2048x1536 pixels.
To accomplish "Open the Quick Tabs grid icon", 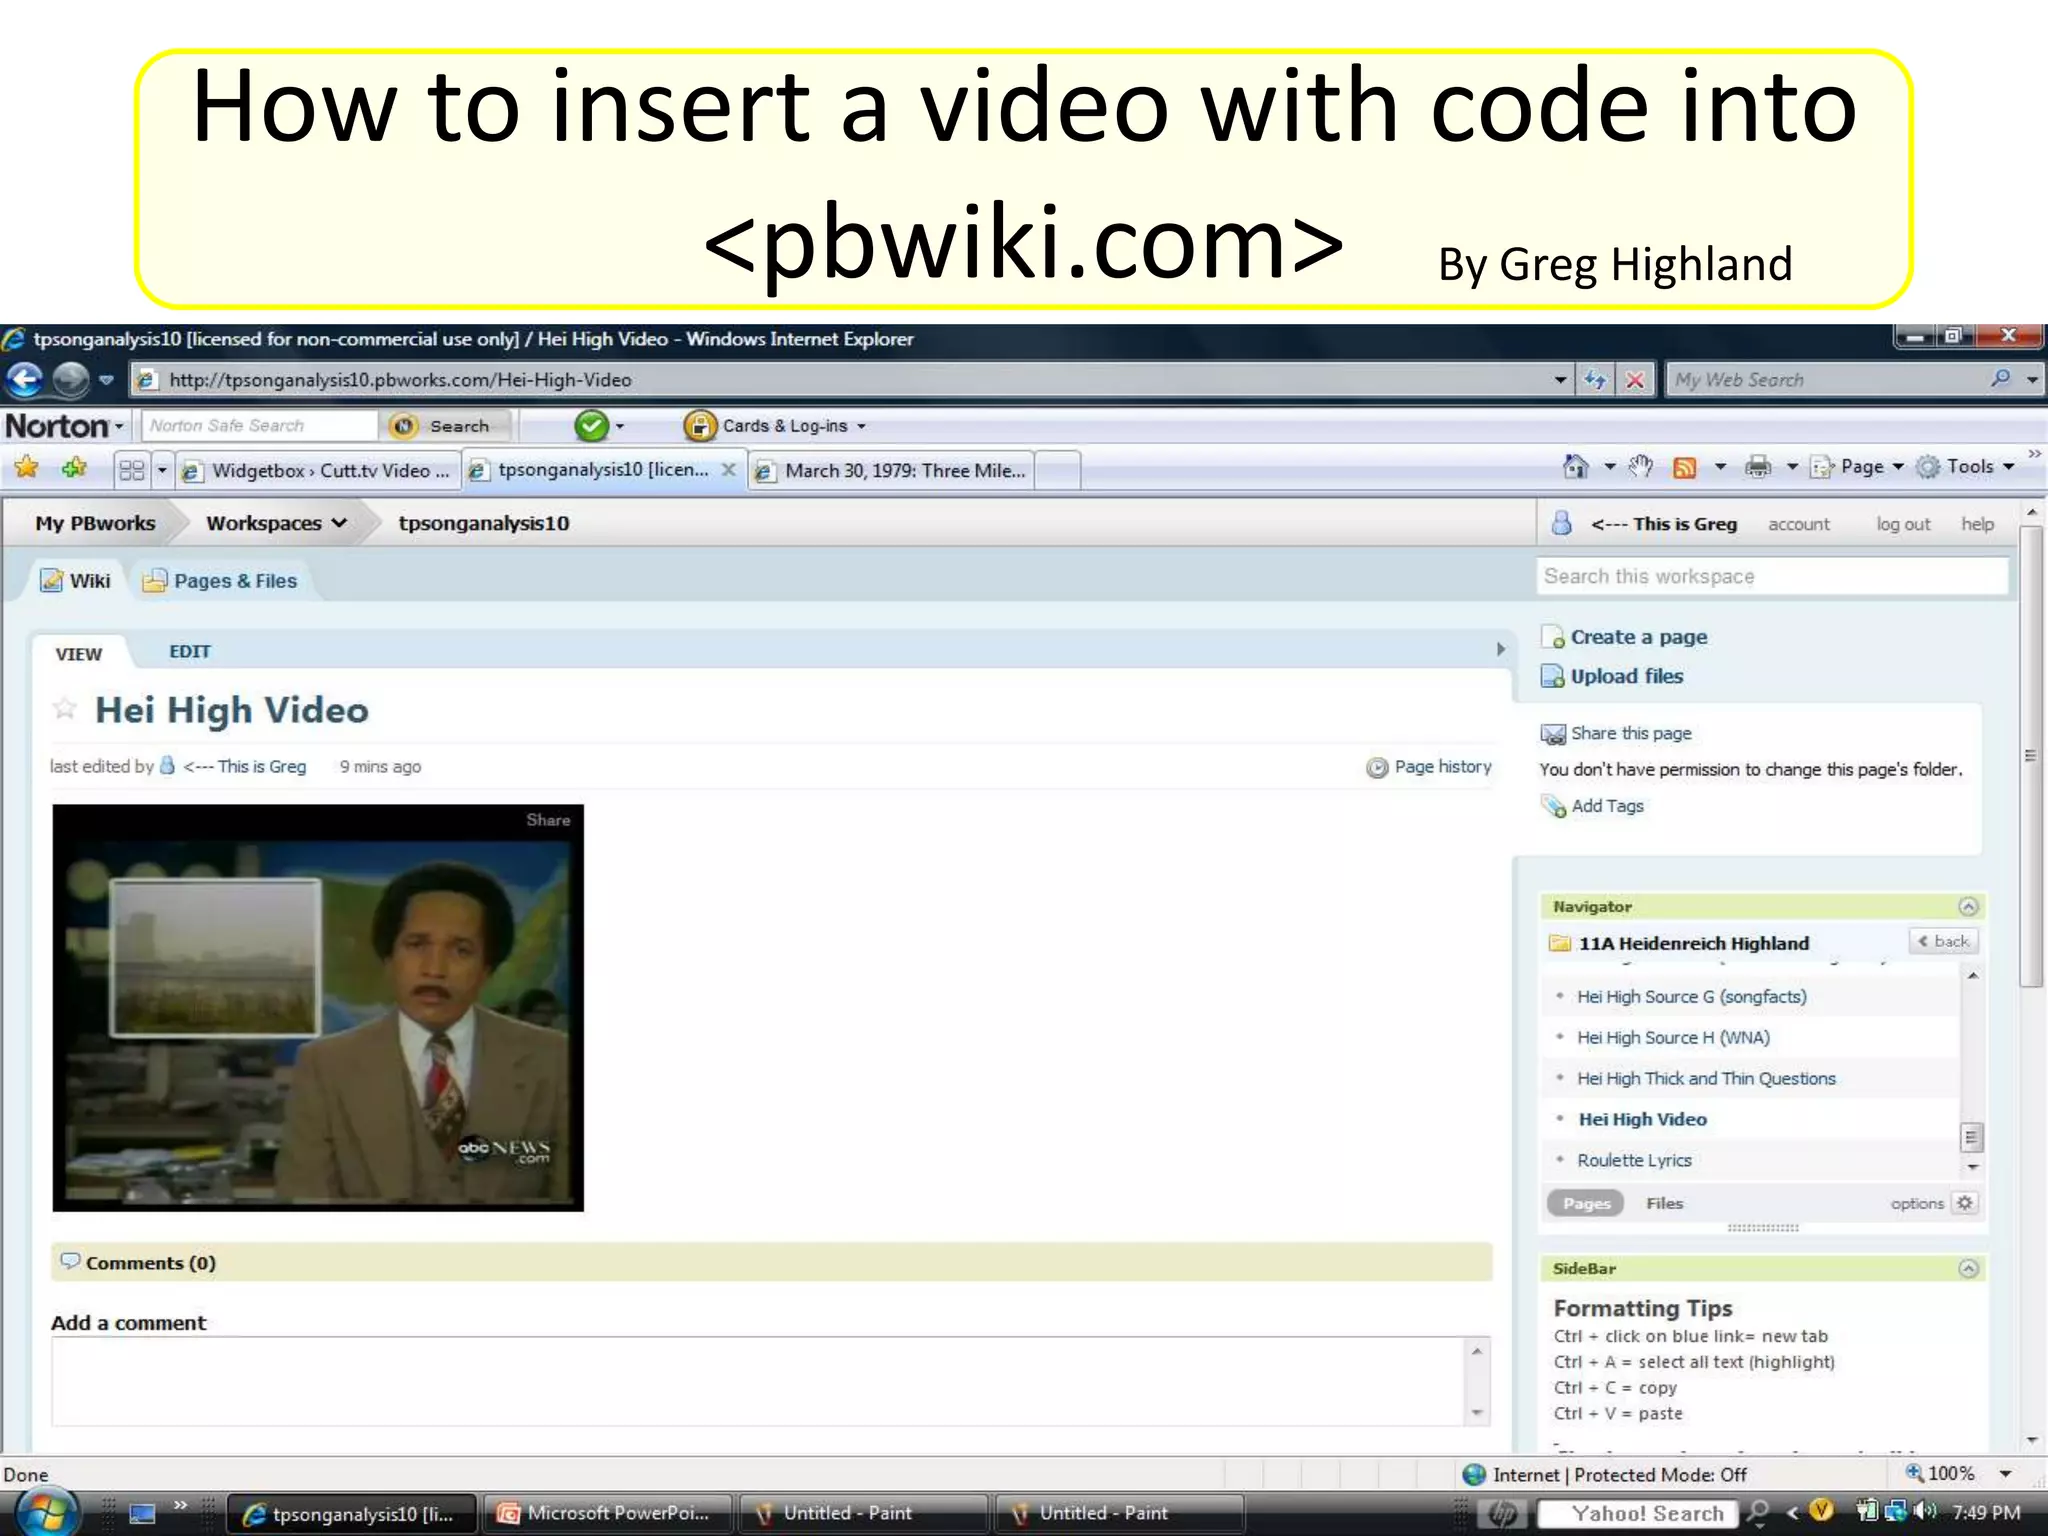I will point(131,470).
